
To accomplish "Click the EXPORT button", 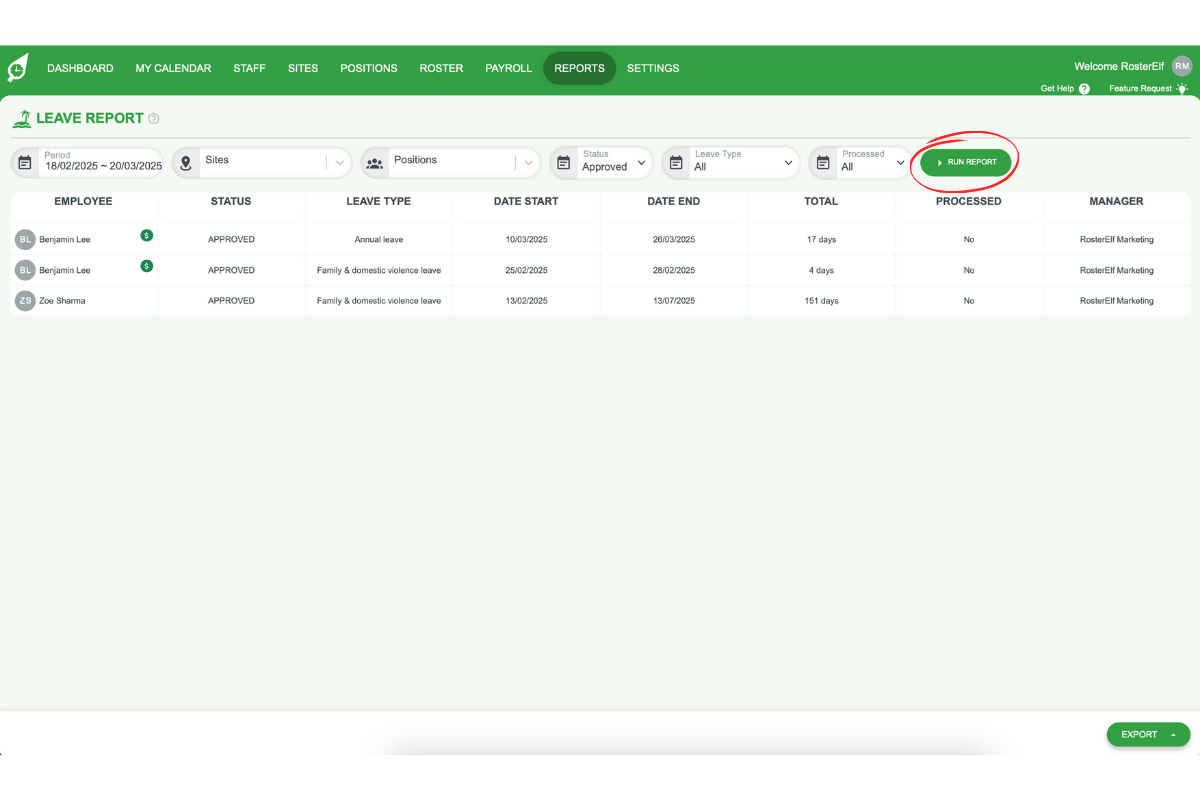I will click(1141, 734).
